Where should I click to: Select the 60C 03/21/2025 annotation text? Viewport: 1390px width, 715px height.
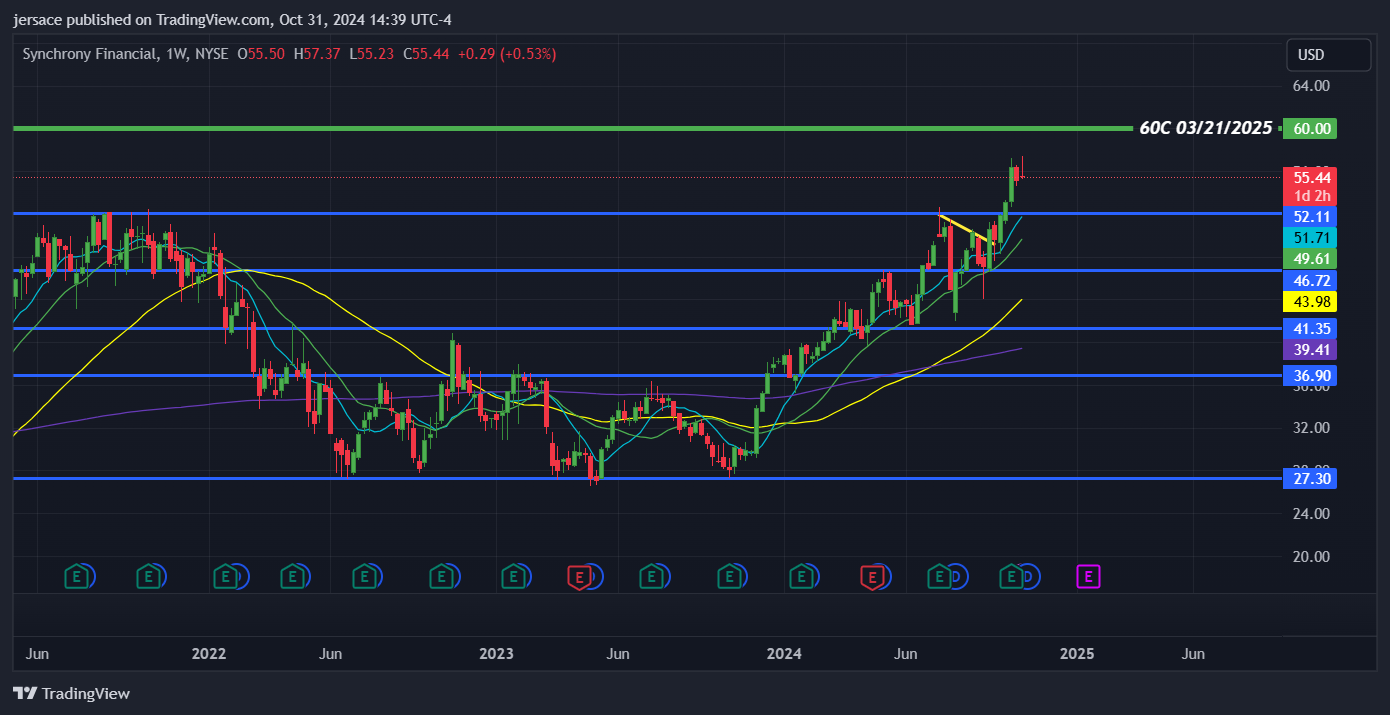[x=1206, y=128]
